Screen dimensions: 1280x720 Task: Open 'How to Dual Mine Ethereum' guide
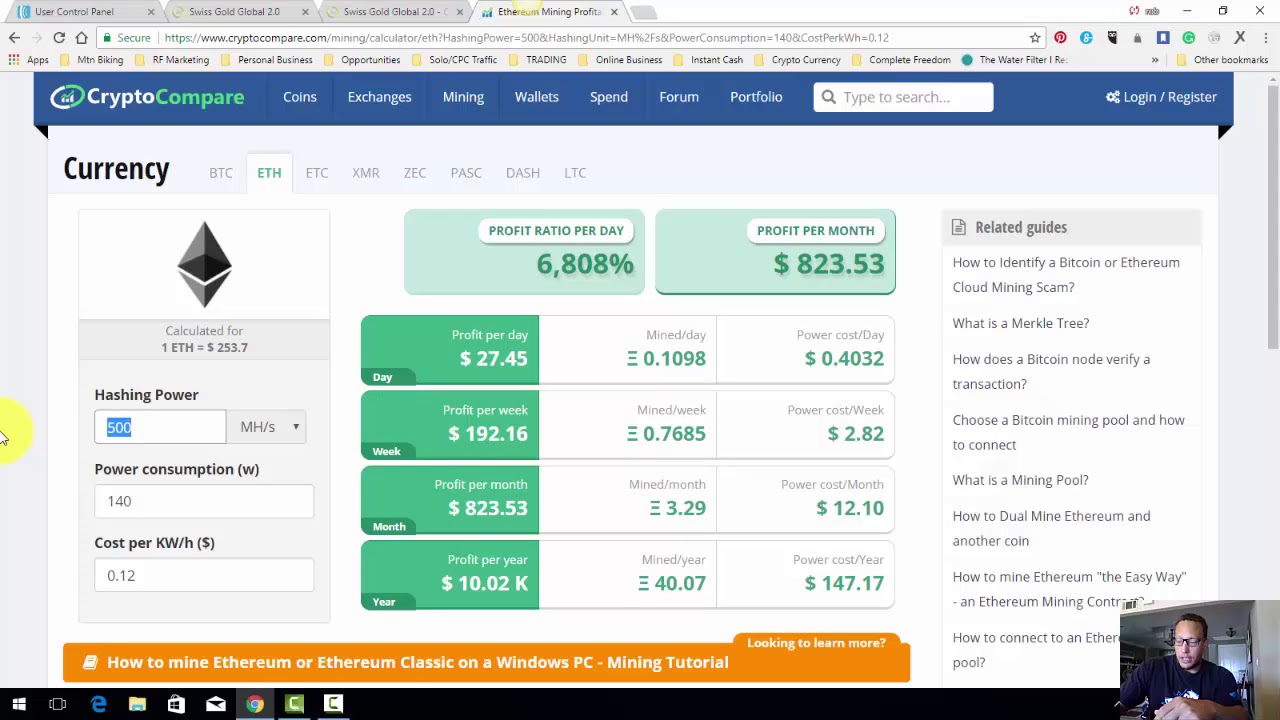[1051, 528]
